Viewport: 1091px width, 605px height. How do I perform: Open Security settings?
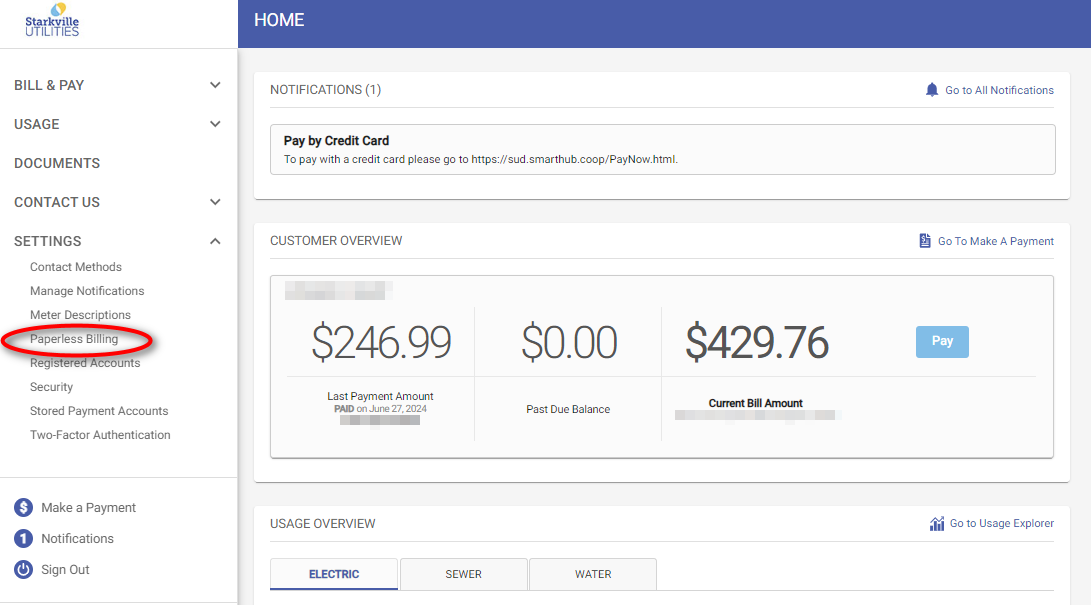pyautogui.click(x=51, y=387)
